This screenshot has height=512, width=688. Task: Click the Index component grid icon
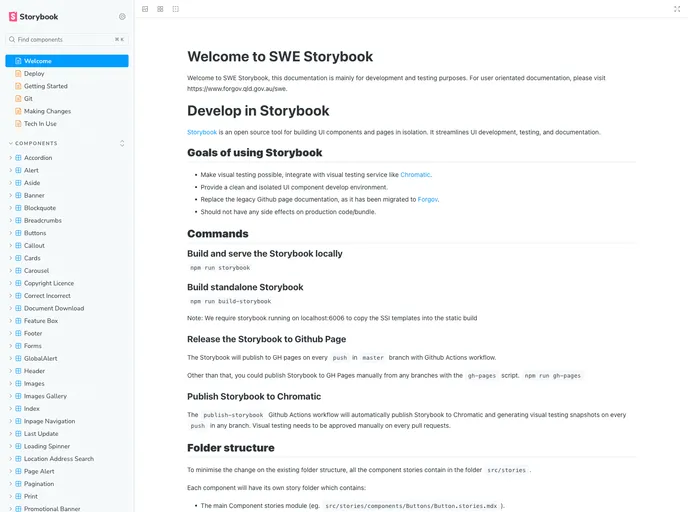click(x=18, y=408)
